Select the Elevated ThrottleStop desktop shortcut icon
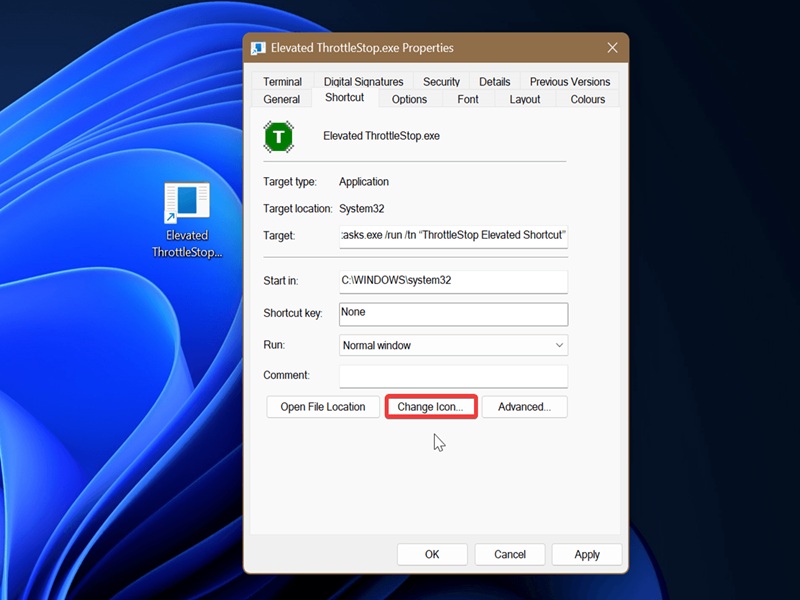 coord(187,203)
